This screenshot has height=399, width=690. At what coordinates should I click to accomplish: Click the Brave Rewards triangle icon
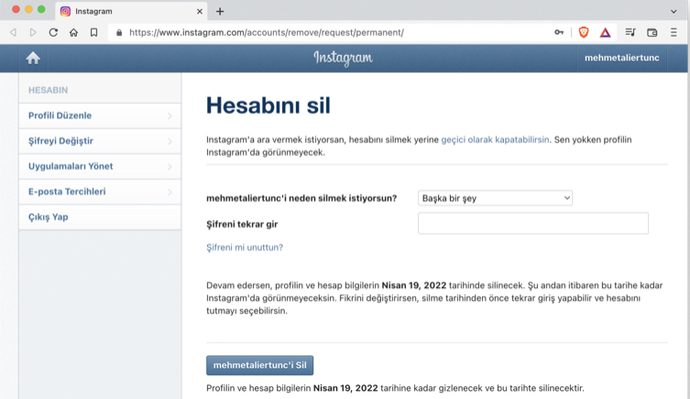605,33
